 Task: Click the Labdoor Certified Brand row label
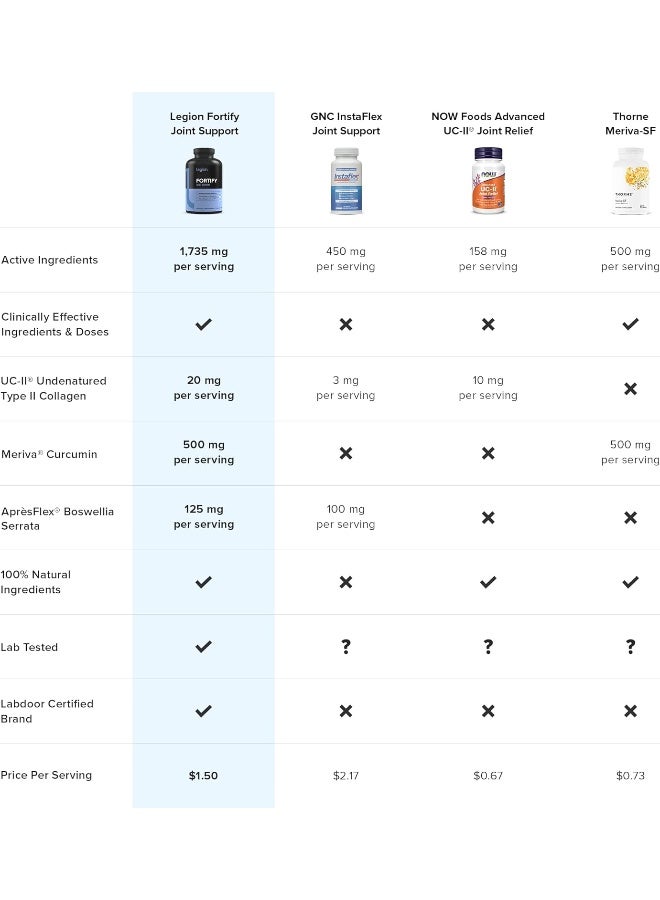pos(47,711)
